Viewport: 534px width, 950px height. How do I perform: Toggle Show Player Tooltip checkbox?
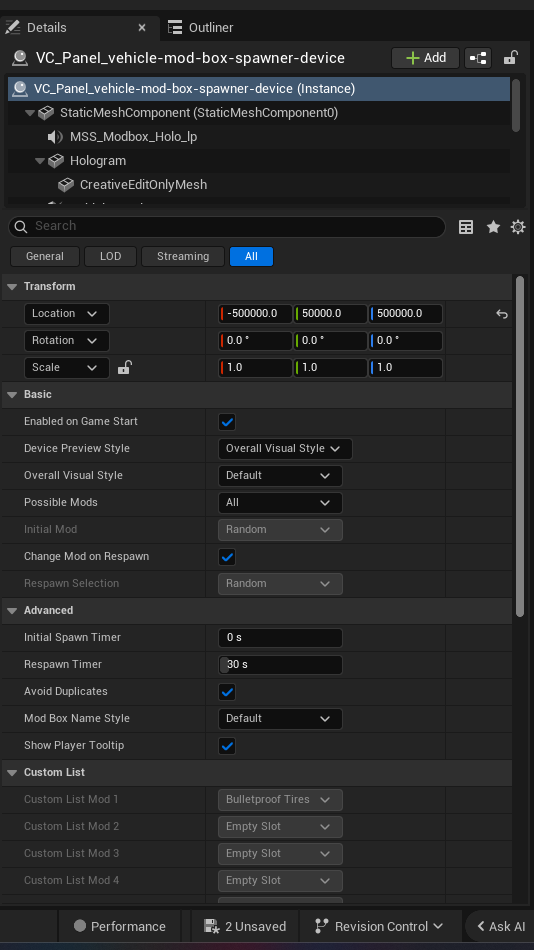(227, 746)
